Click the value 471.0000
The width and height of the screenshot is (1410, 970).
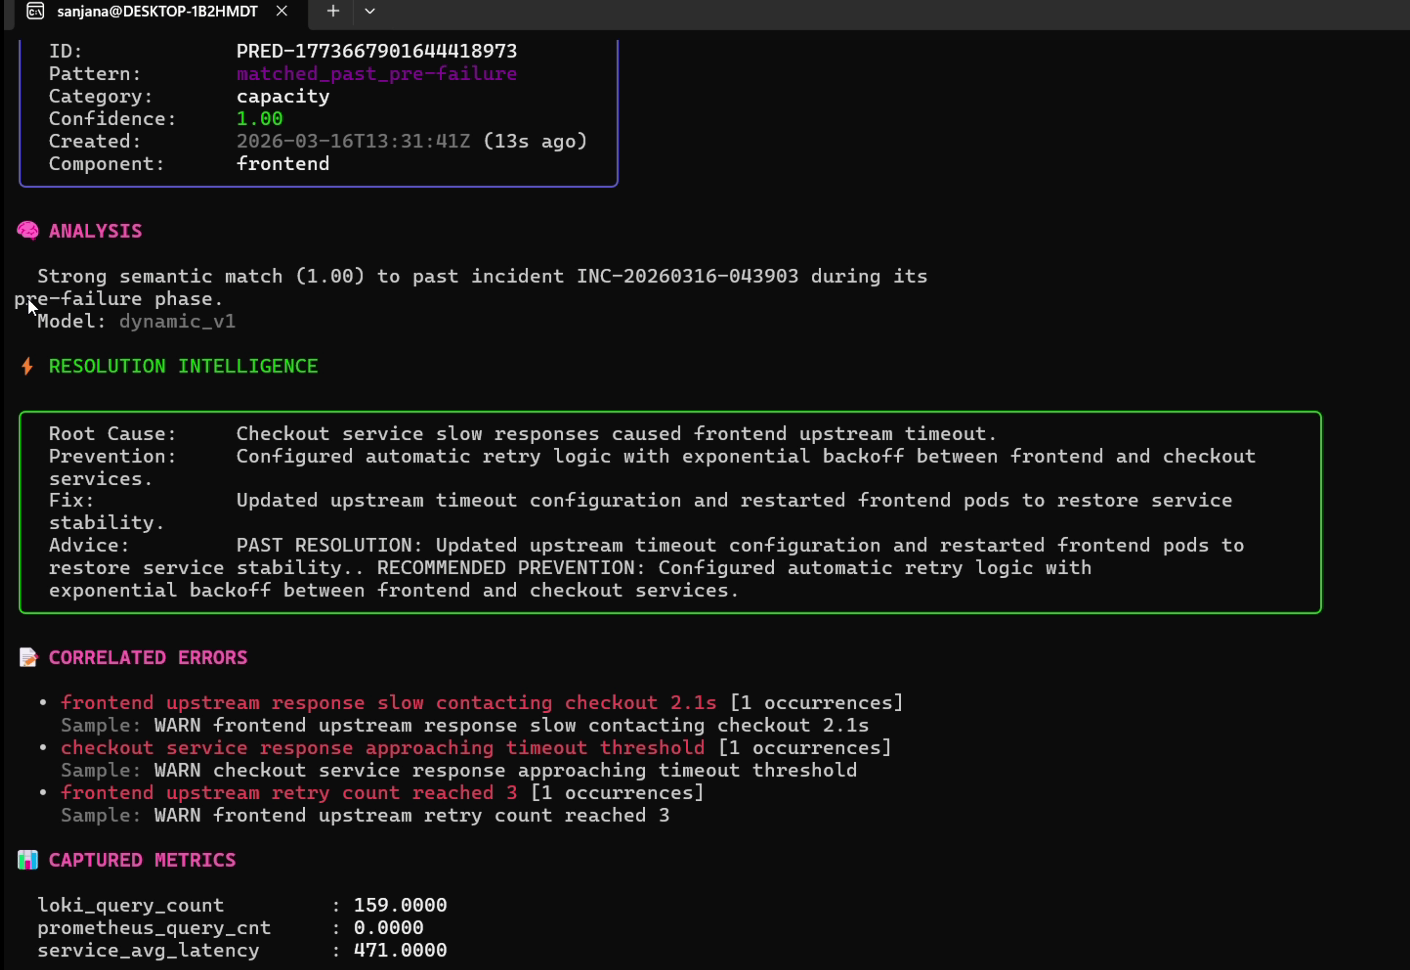coord(400,950)
